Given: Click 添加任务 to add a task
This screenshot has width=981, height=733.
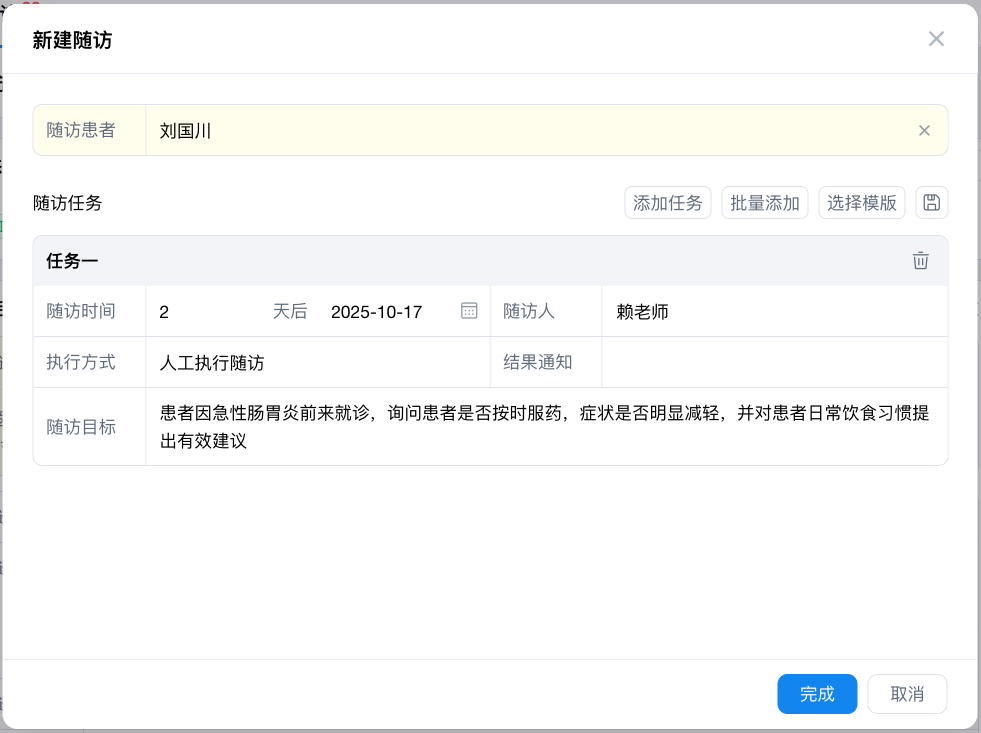Looking at the screenshot, I should [x=667, y=202].
